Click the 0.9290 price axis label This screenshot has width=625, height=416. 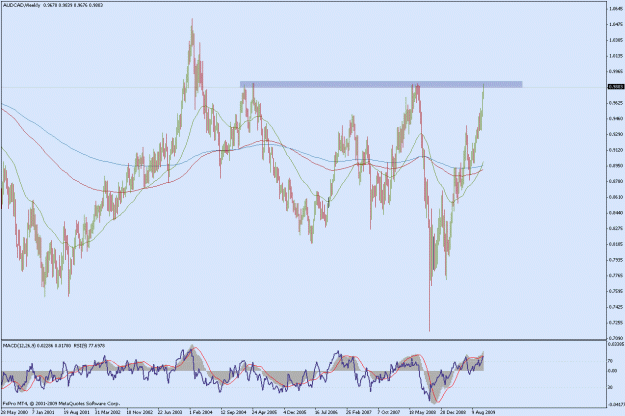(x=616, y=134)
